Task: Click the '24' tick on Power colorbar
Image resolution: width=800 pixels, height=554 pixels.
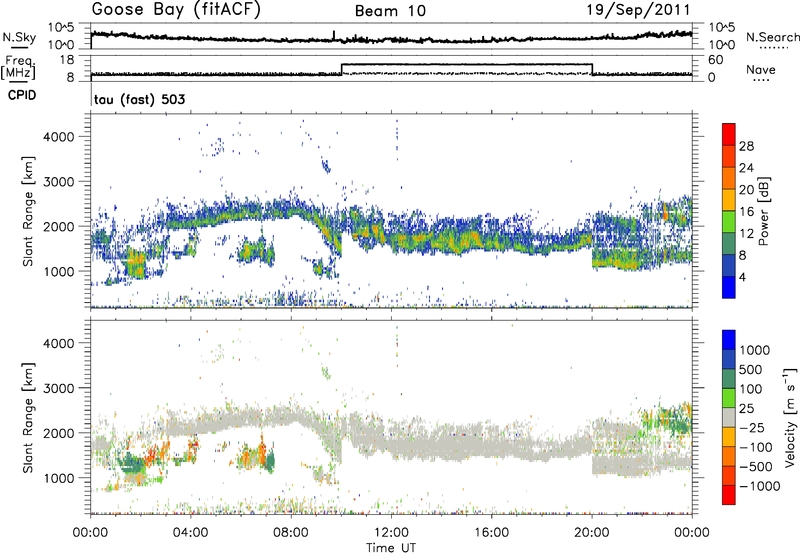Action: [746, 168]
